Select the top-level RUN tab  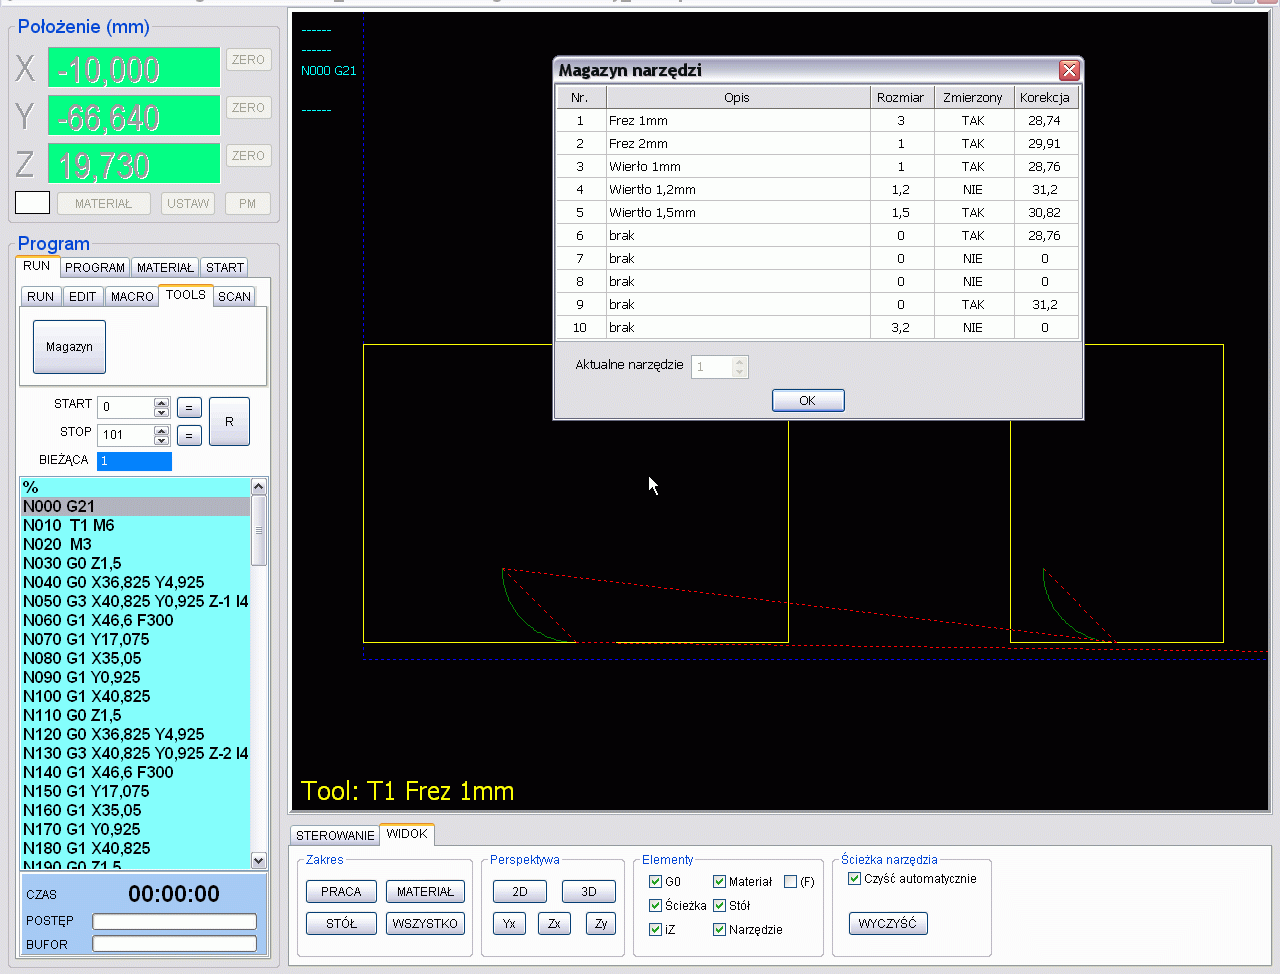coord(37,266)
